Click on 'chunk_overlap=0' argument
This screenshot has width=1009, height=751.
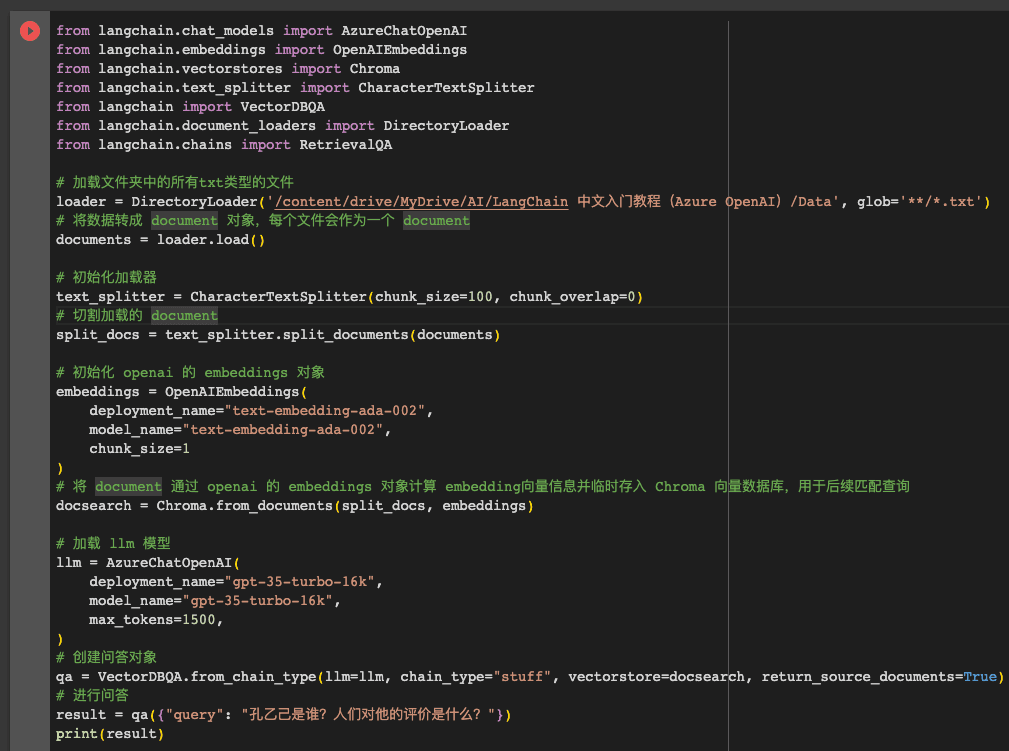coord(573,297)
